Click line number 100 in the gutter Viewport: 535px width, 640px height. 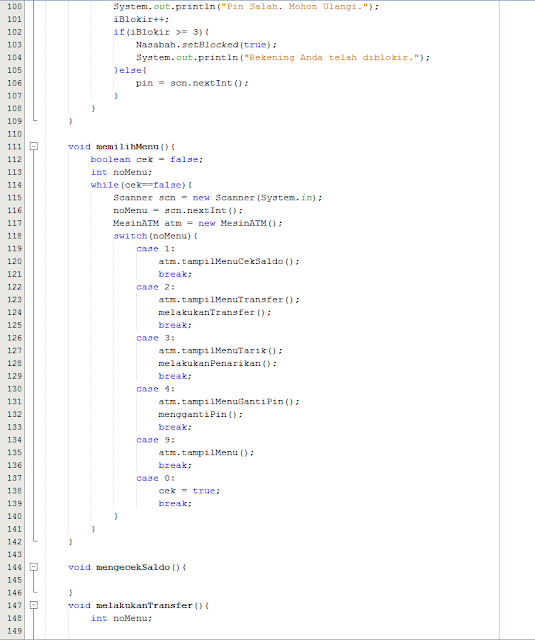(14, 7)
